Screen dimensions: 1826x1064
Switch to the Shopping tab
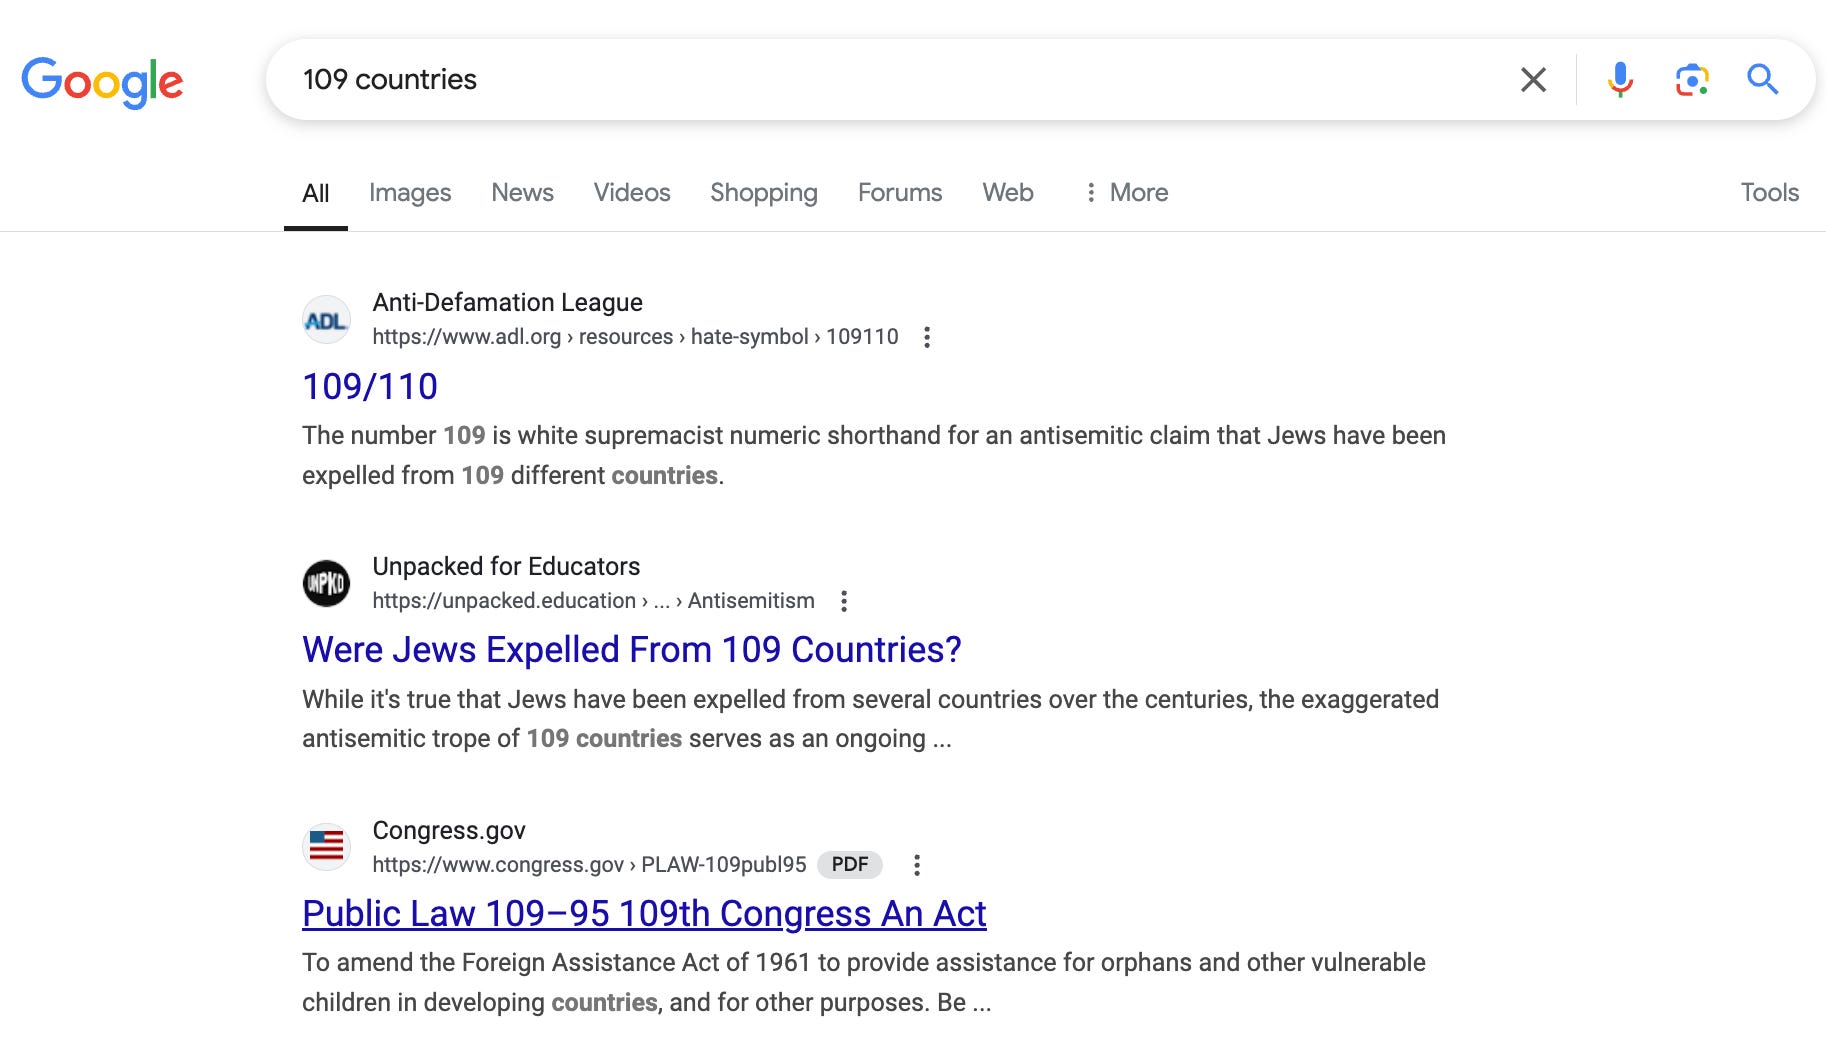pyautogui.click(x=764, y=192)
